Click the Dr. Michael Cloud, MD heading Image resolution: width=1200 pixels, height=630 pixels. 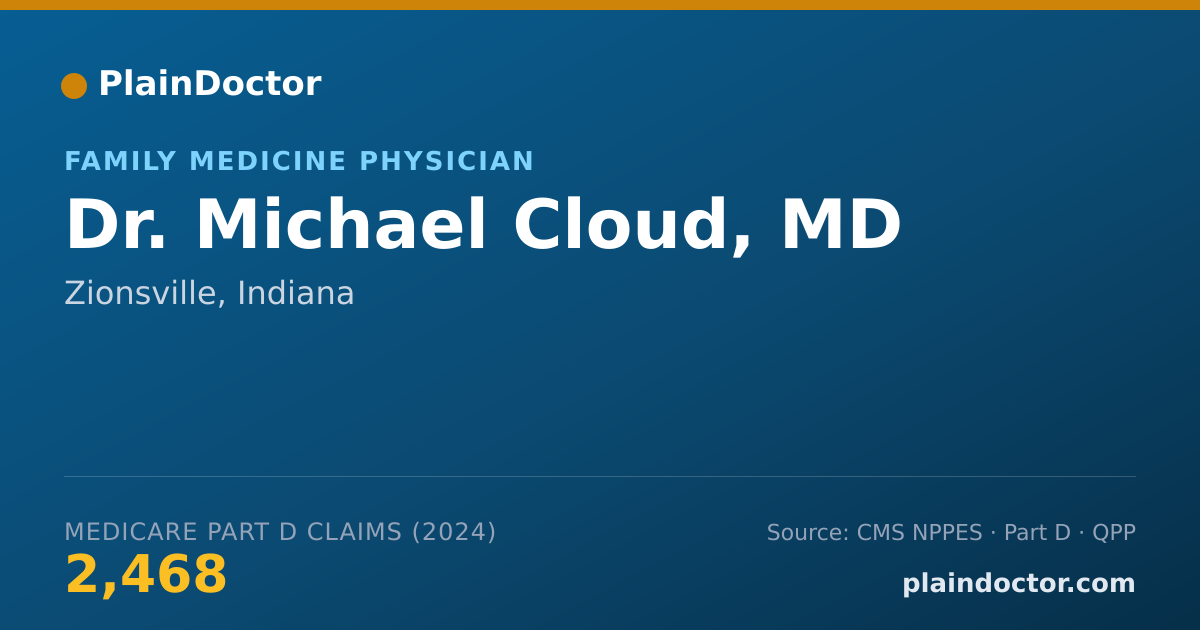tap(483, 226)
